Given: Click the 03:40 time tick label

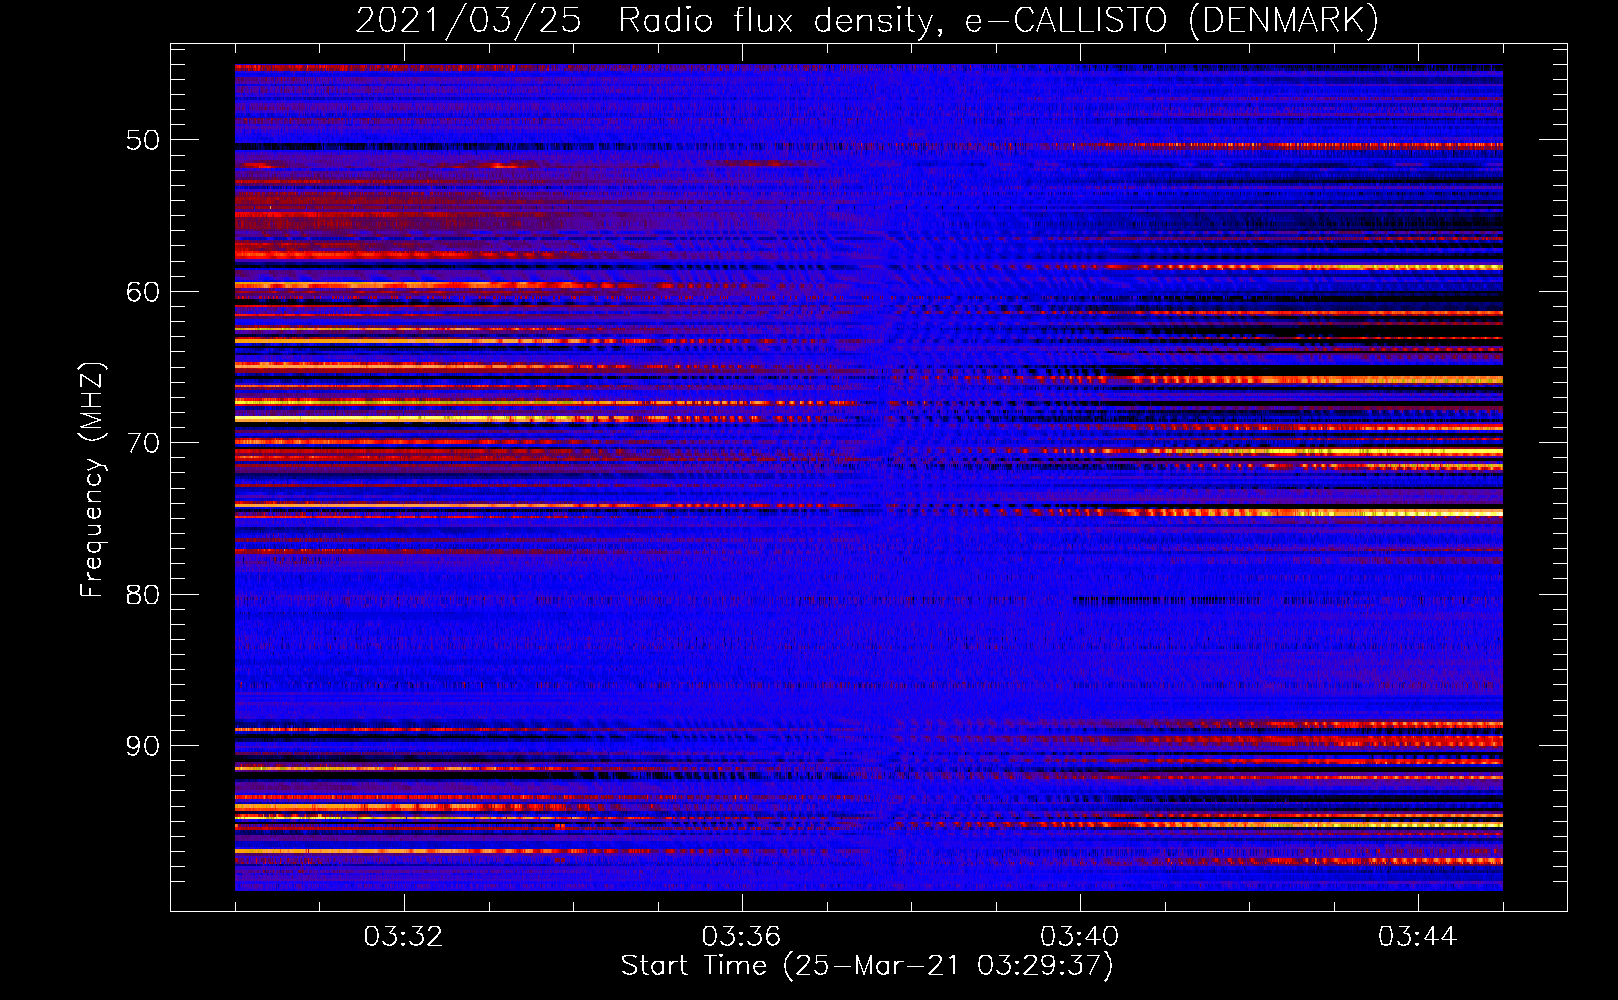Looking at the screenshot, I should point(1079,937).
